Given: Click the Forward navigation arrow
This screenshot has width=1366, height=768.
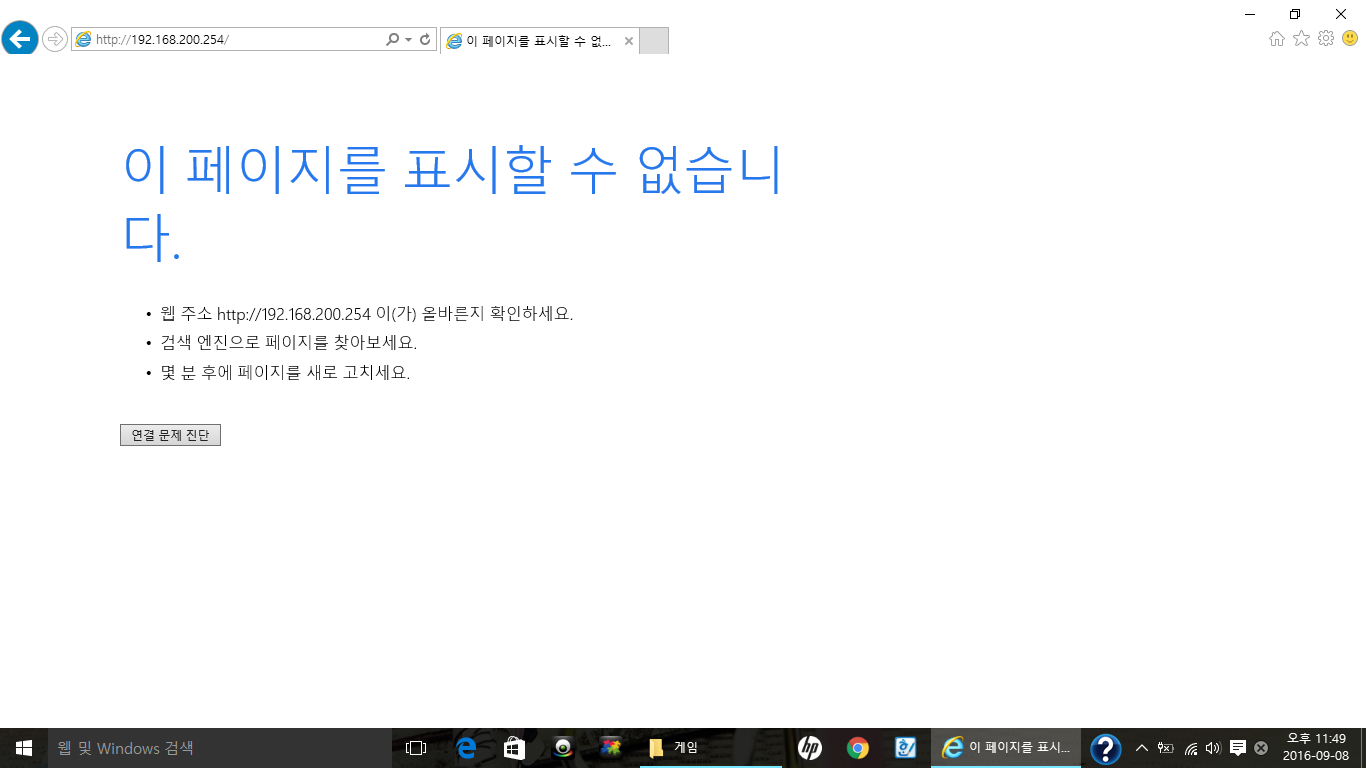Looking at the screenshot, I should 55,39.
